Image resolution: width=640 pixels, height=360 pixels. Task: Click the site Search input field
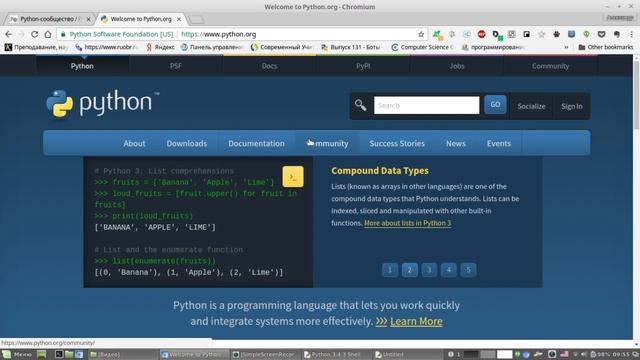[427, 105]
